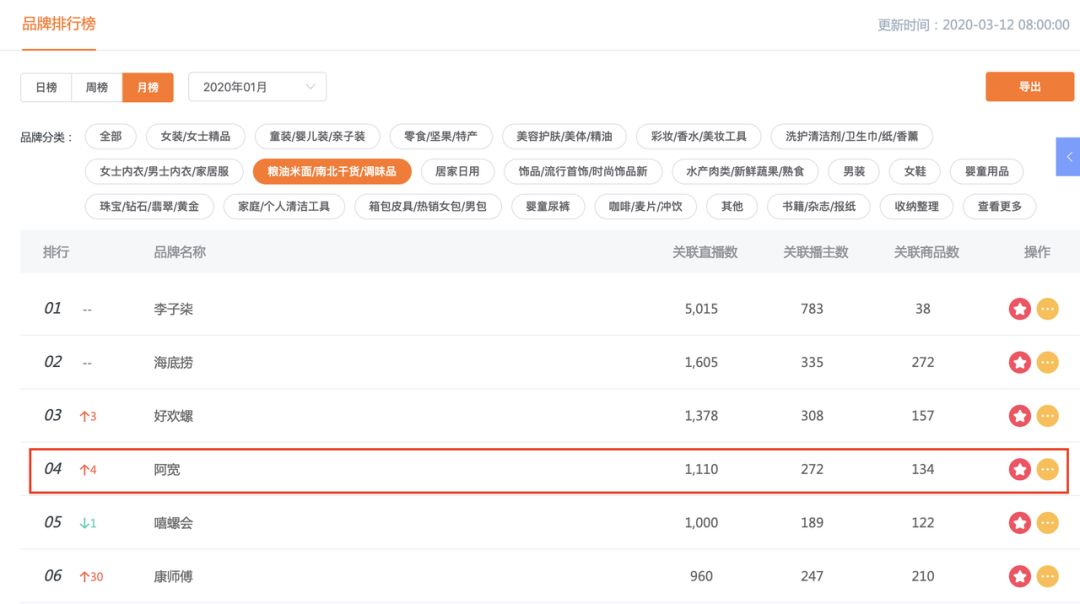Filter by 居家日用 category
Screen dimensions: 1080x604
point(457,171)
